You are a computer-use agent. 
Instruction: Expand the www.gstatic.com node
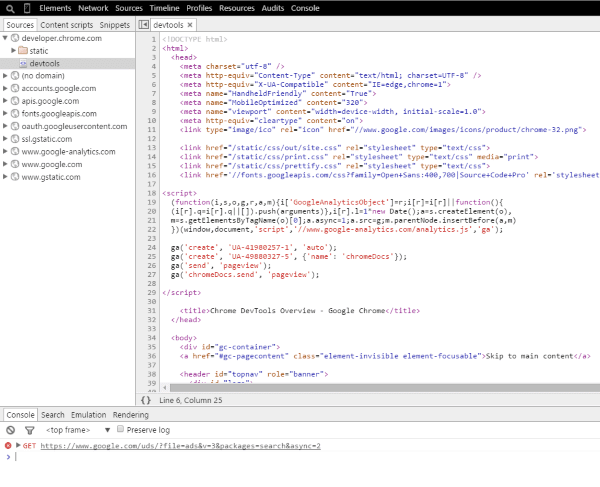[x=5, y=177]
